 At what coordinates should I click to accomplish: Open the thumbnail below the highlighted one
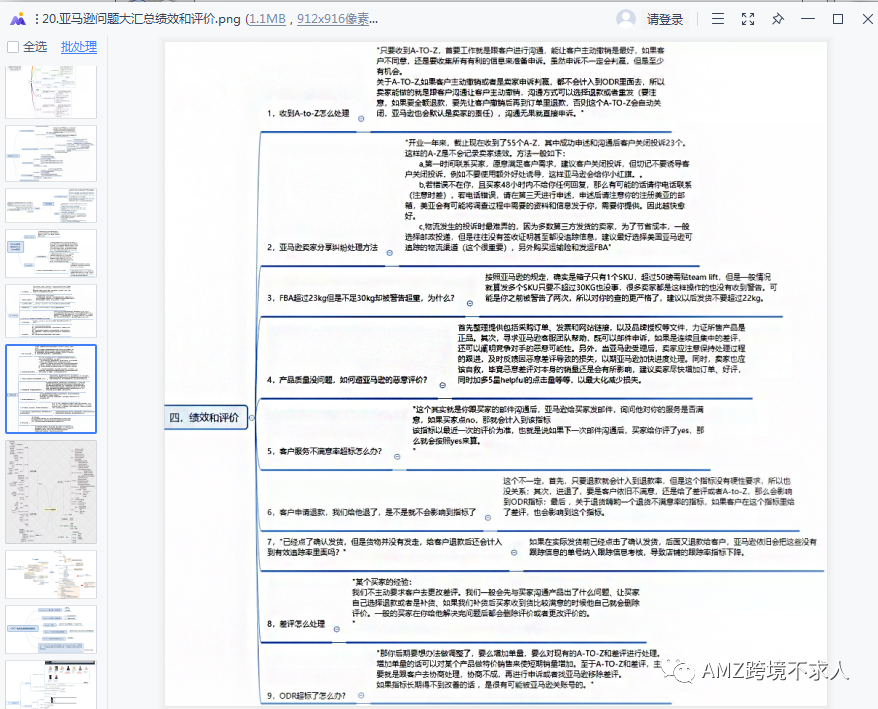[x=51, y=491]
